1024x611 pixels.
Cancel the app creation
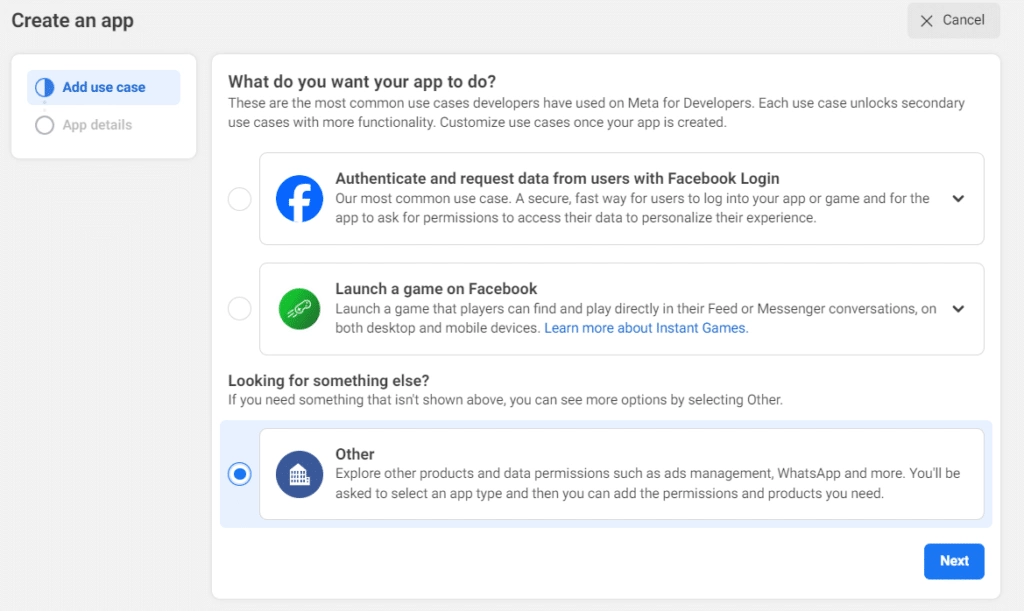point(953,21)
